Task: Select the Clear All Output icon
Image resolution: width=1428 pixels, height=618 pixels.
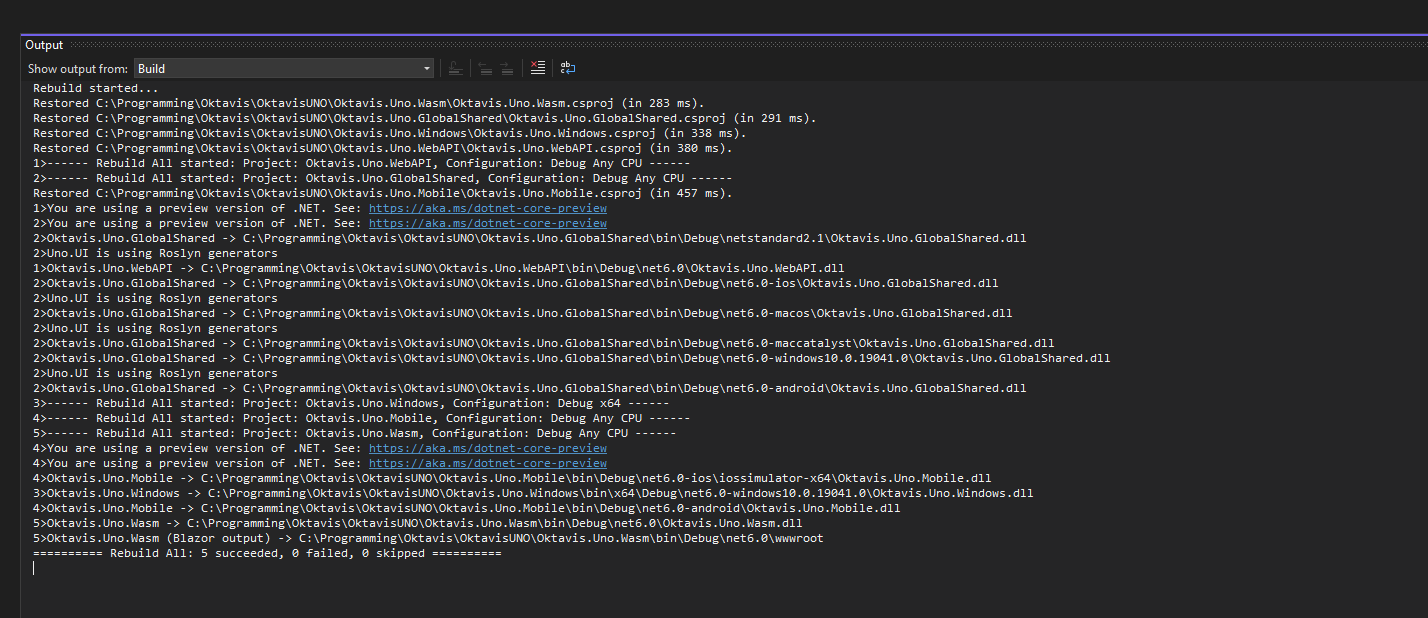Action: [x=537, y=67]
